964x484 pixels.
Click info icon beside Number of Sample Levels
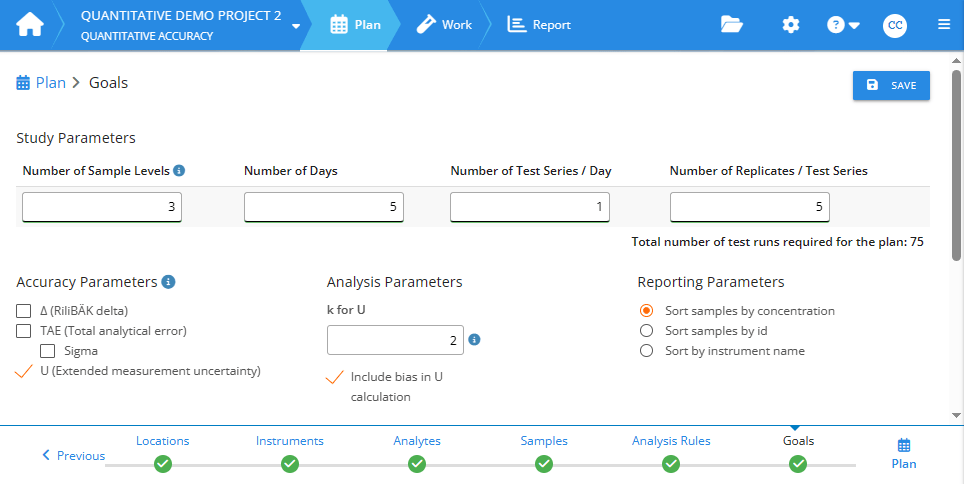pos(179,171)
